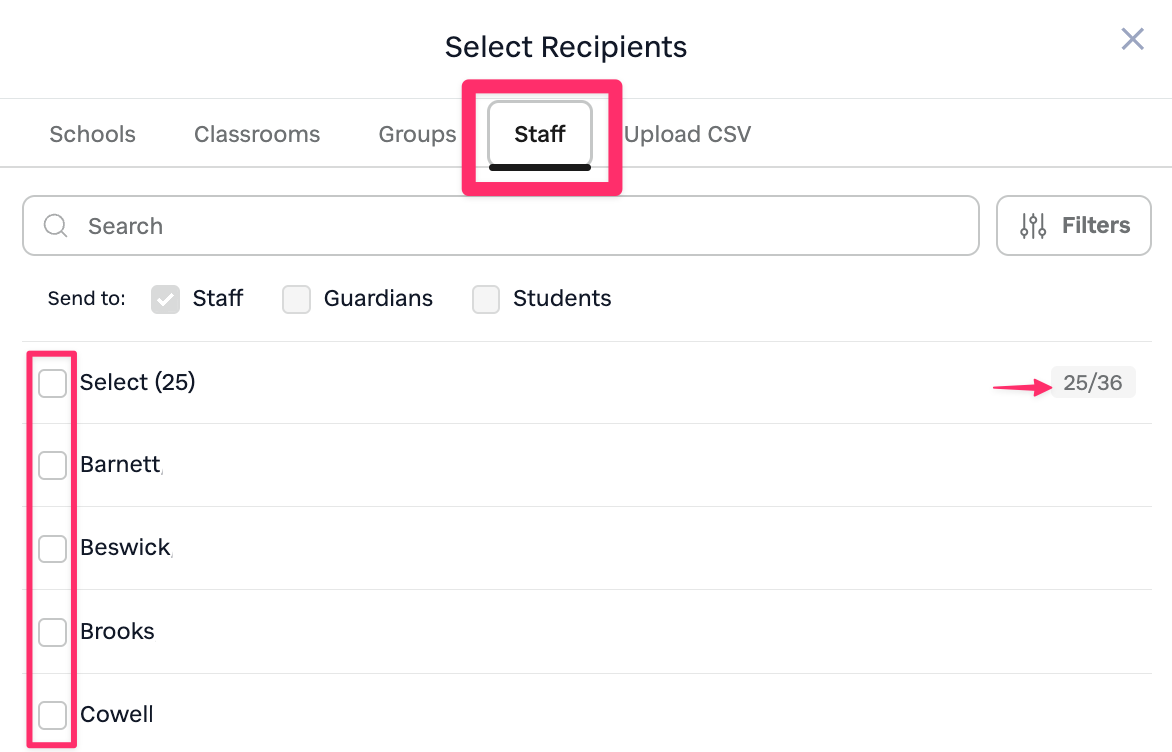Image resolution: width=1172 pixels, height=752 pixels.
Task: Select the Staff tab
Action: [x=540, y=134]
